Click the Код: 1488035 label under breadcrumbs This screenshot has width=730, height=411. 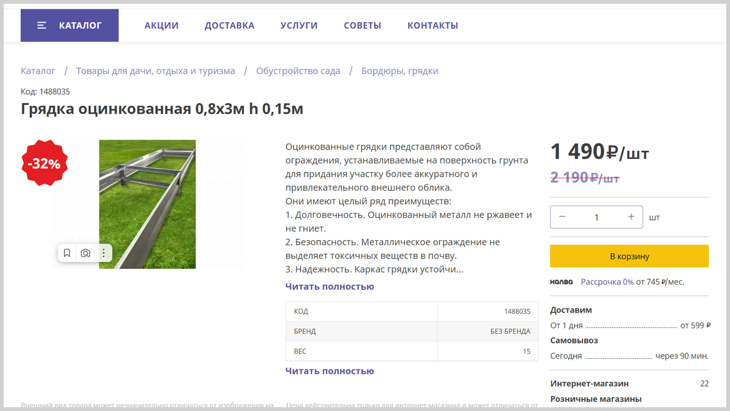45,92
